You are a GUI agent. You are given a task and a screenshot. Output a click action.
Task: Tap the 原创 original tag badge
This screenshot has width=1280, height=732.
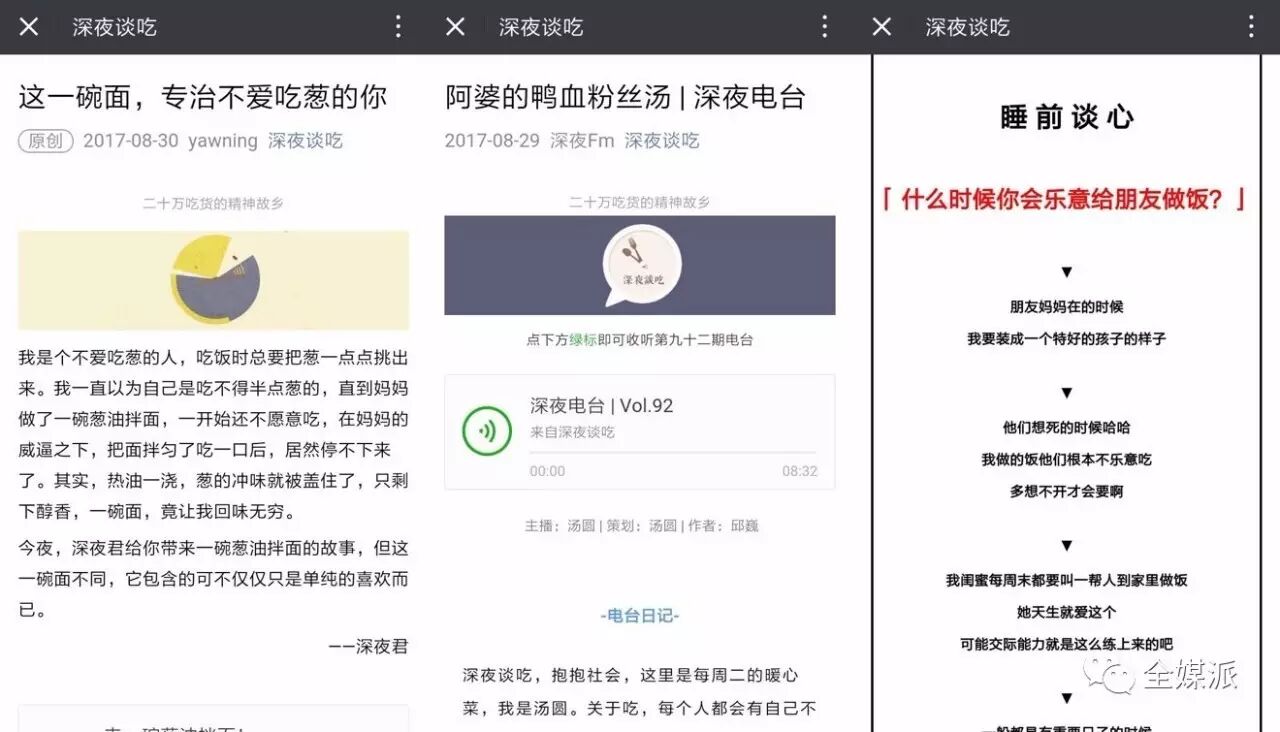(46, 141)
